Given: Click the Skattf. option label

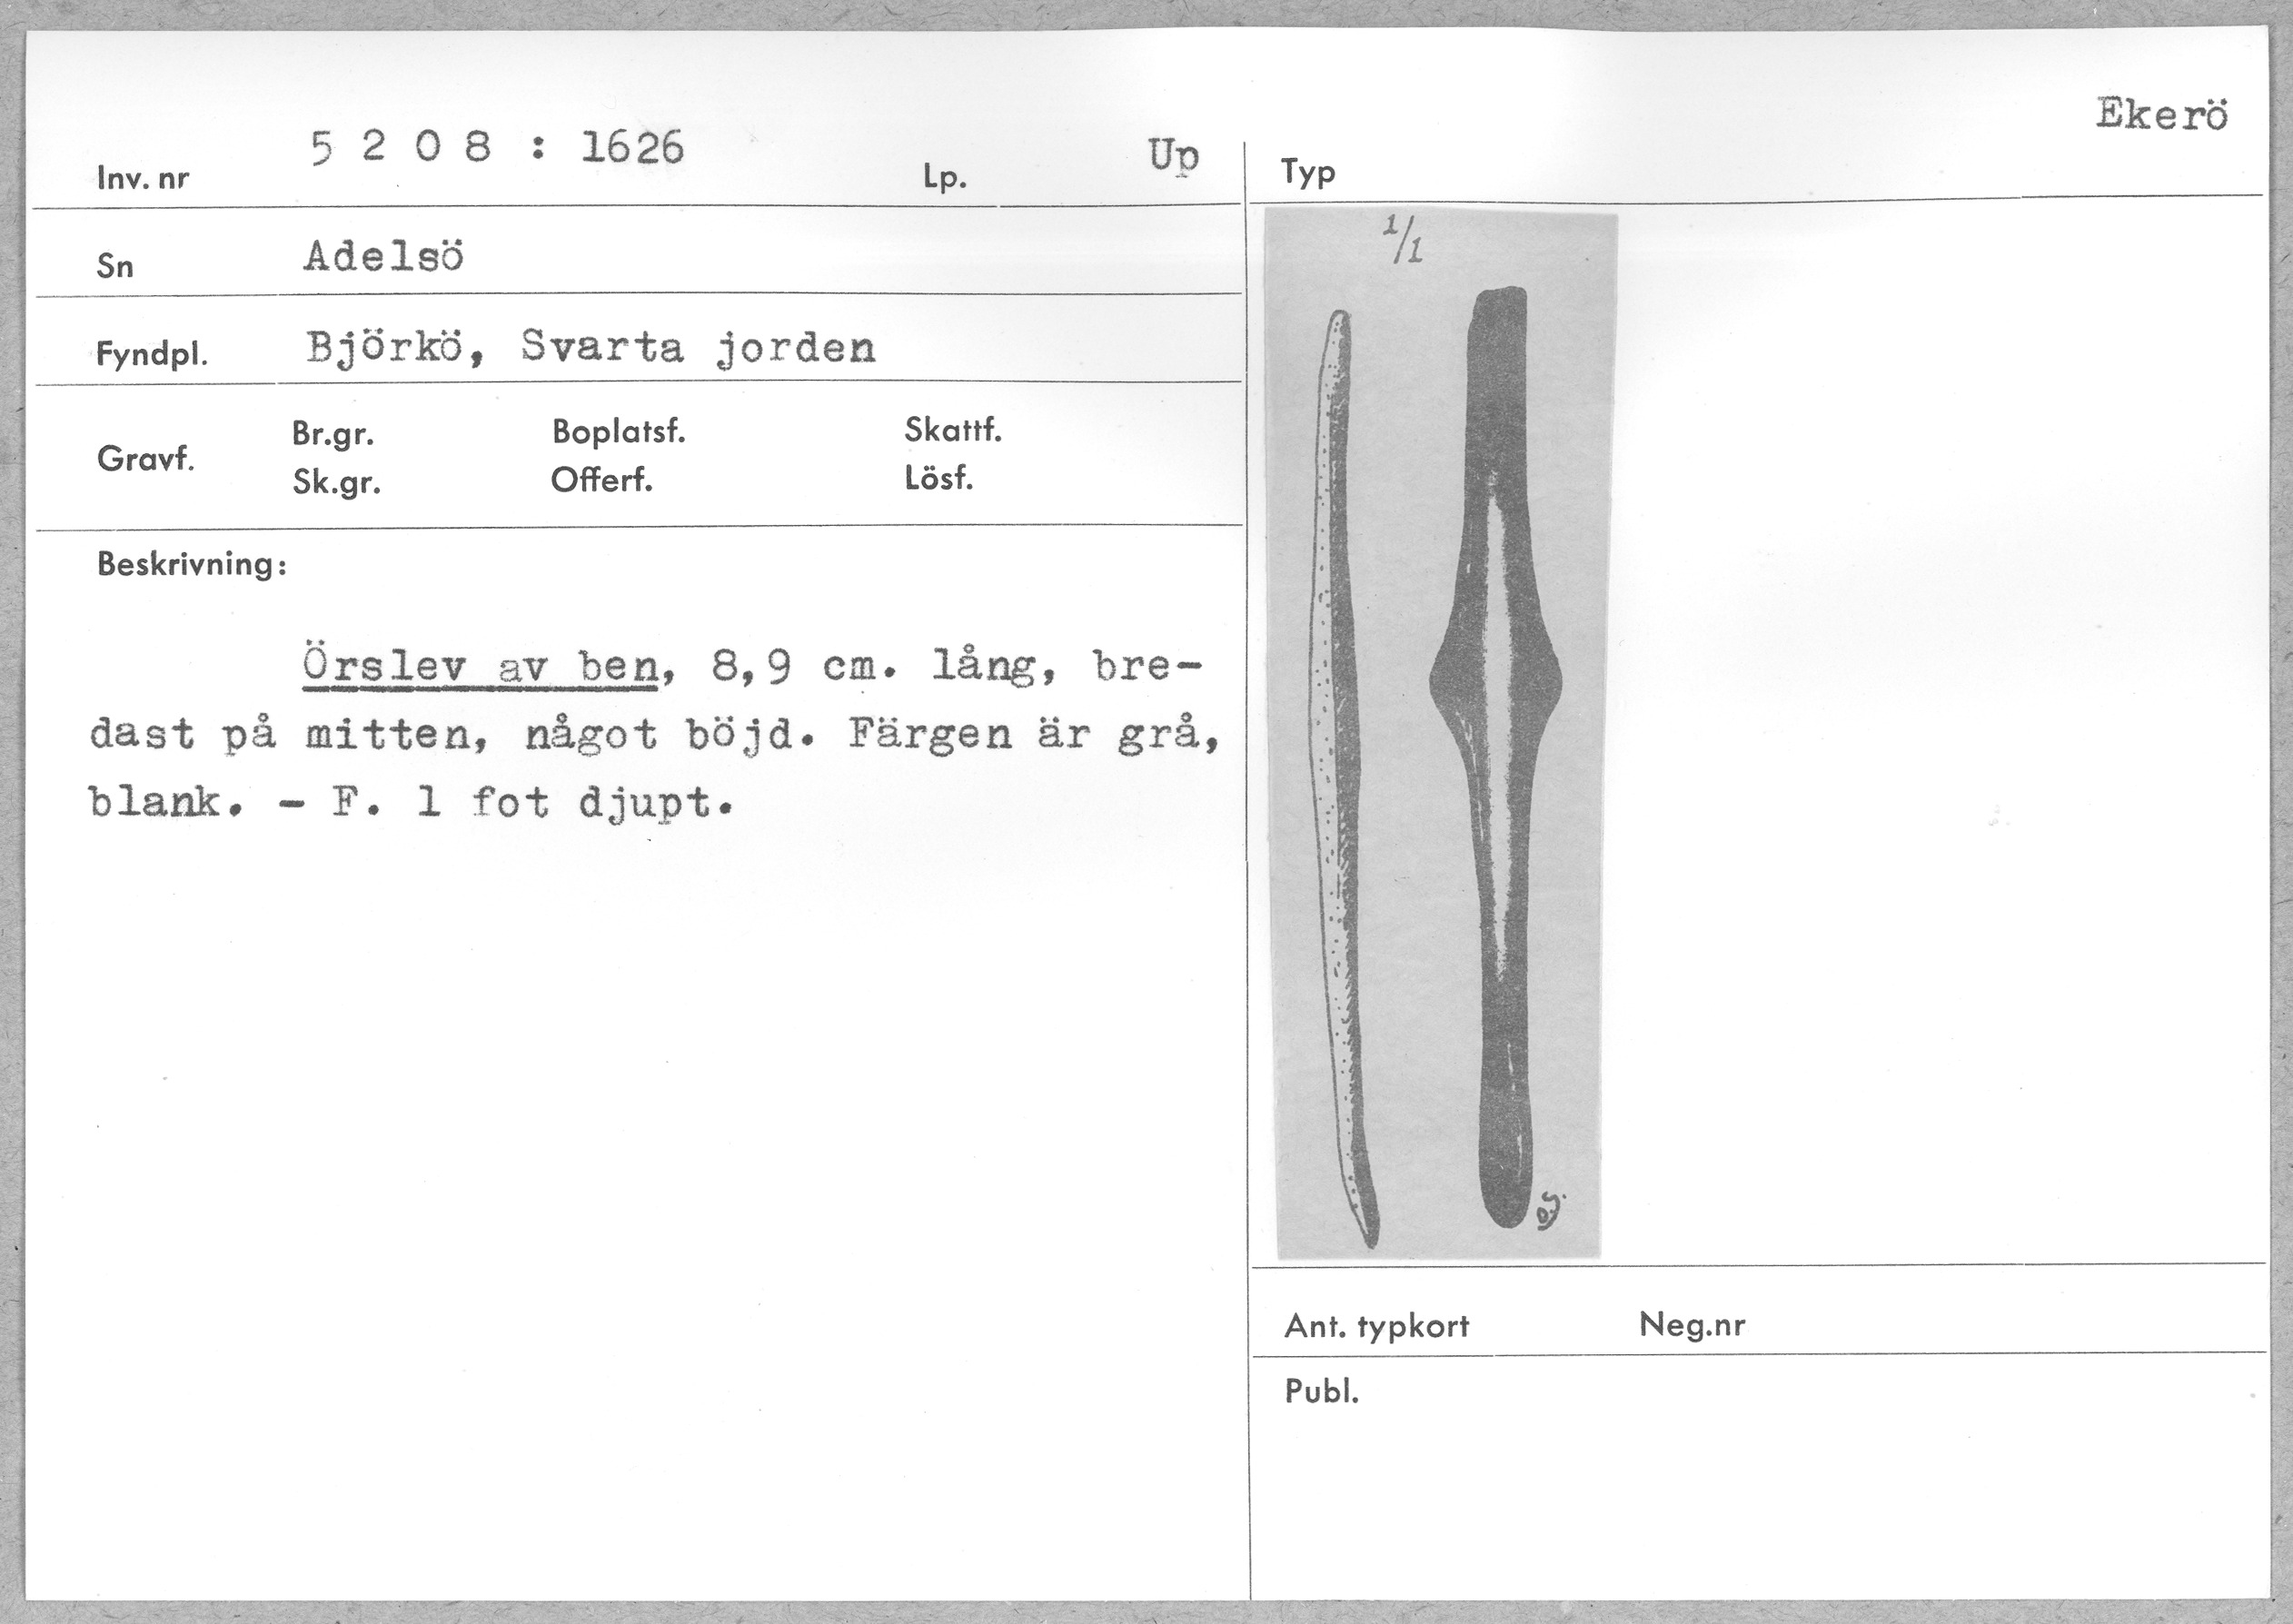Looking at the screenshot, I should pyautogui.click(x=952, y=430).
